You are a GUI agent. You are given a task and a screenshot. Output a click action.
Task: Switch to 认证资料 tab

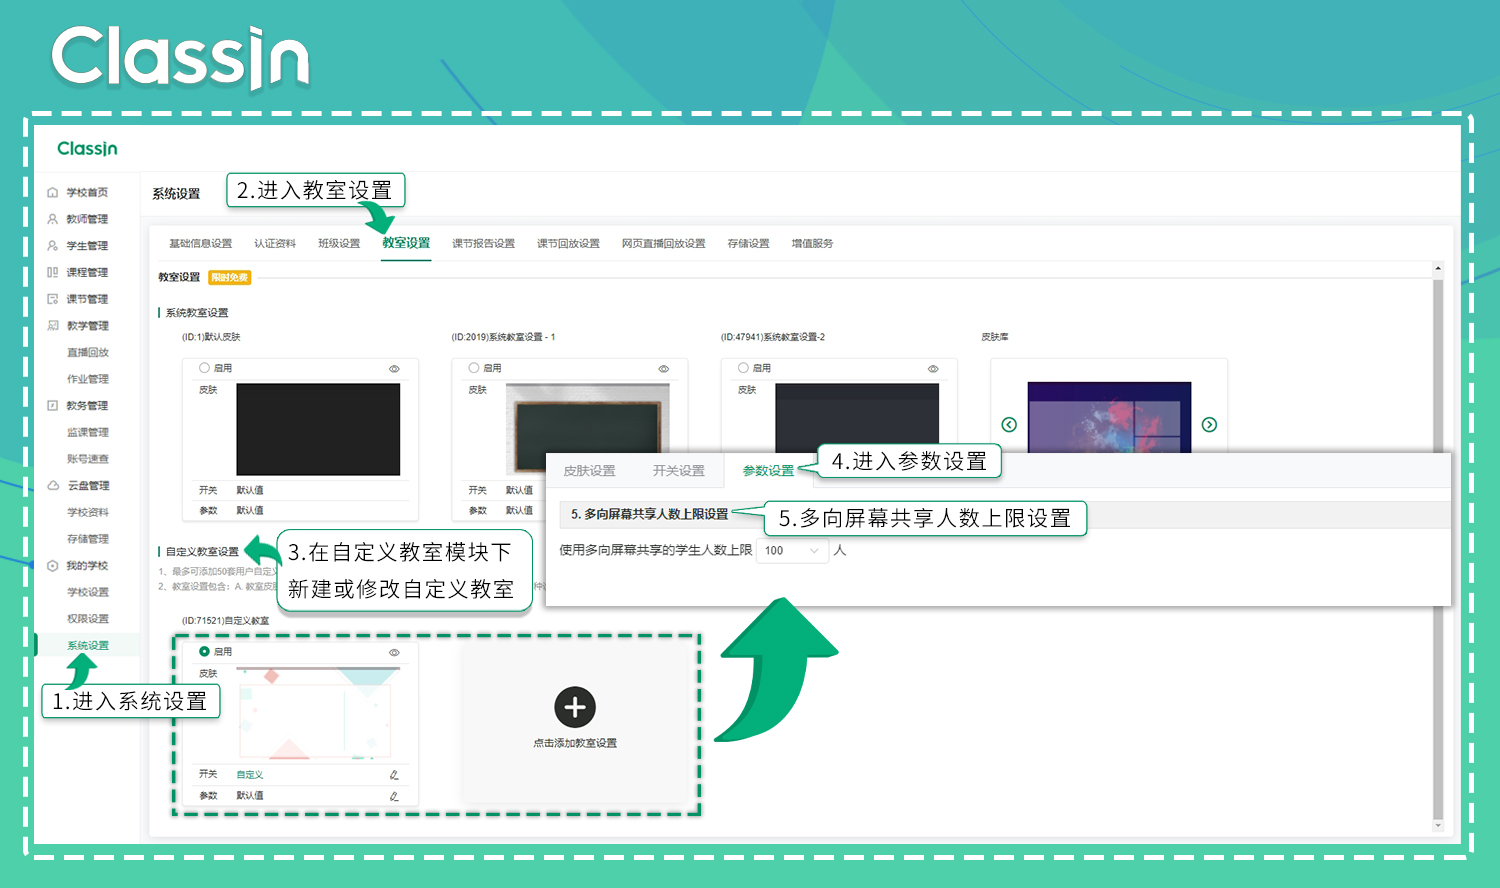tap(274, 243)
